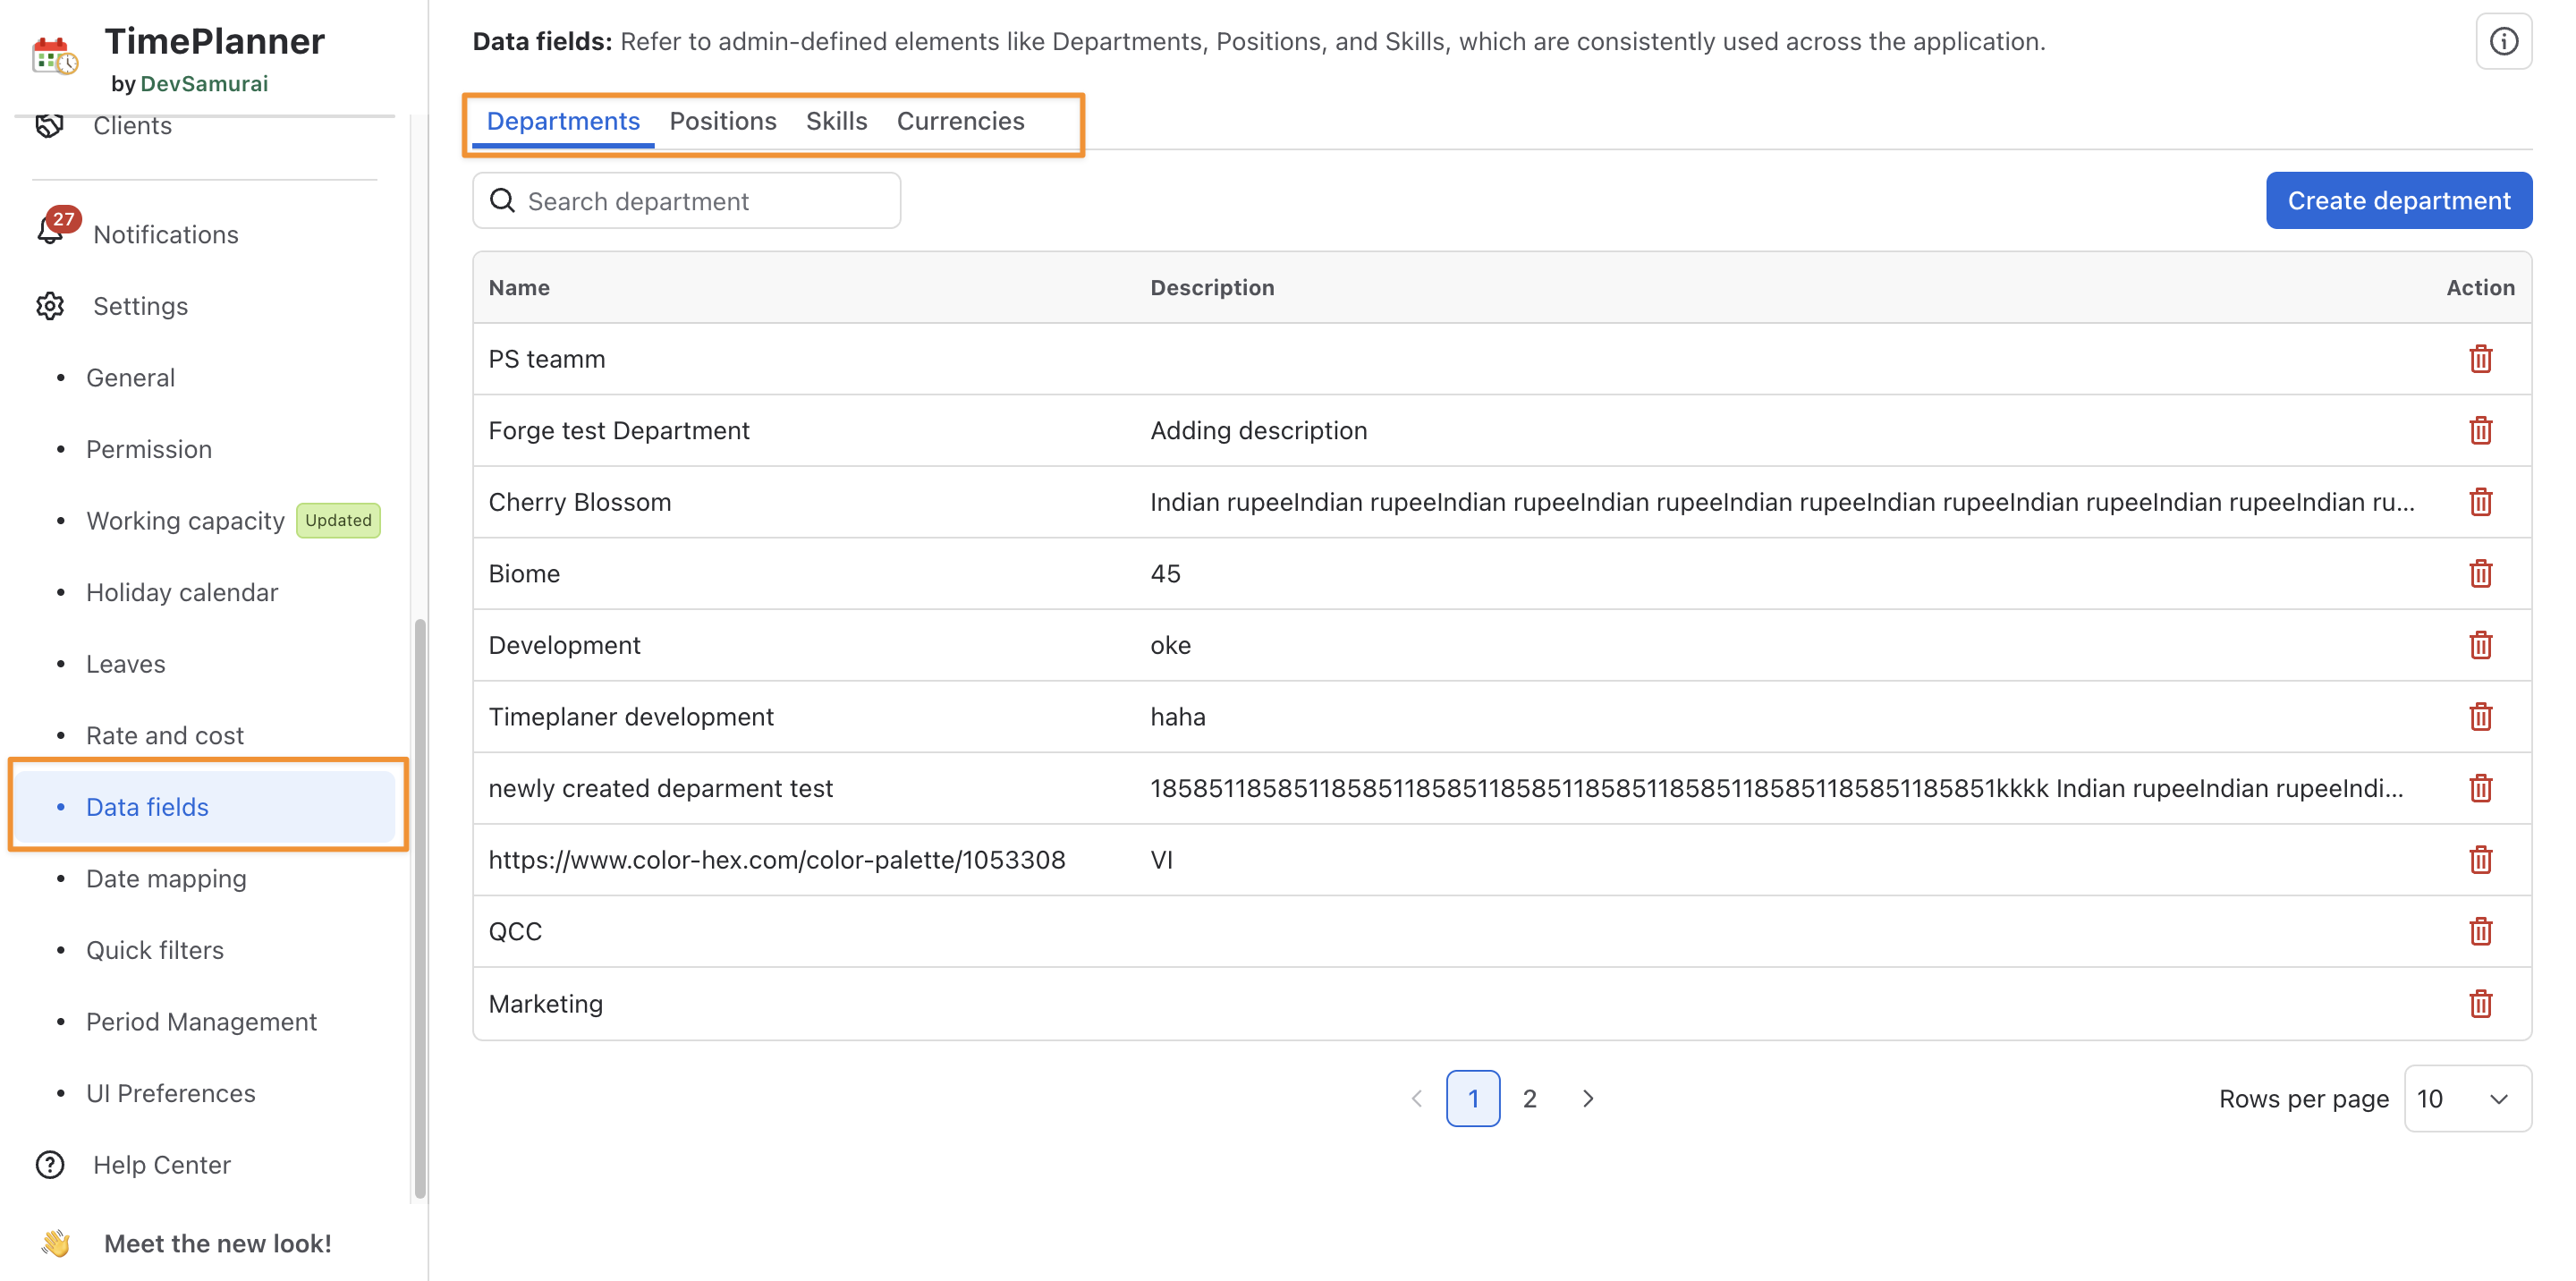Open Holiday calendar settings
2576x1281 pixels.
click(x=182, y=593)
